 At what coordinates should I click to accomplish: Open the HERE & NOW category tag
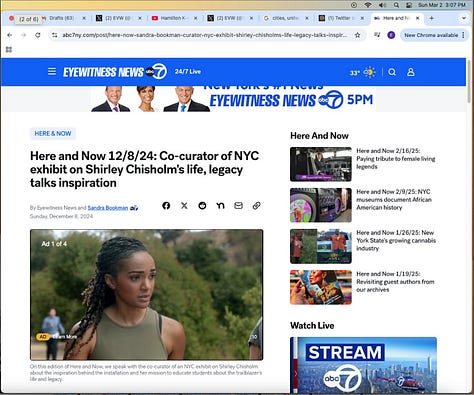pyautogui.click(x=53, y=134)
